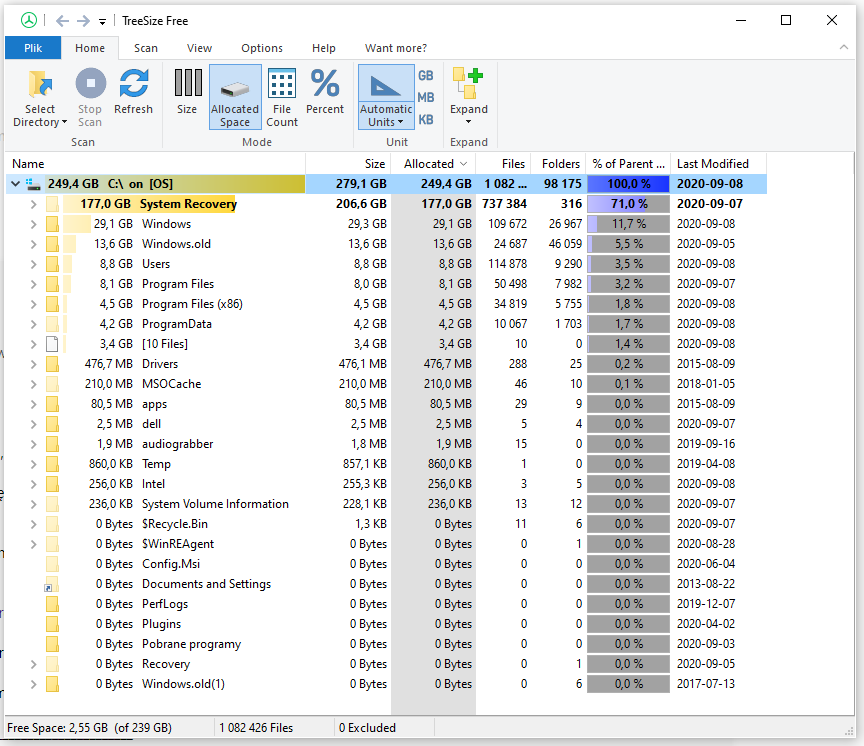The height and width of the screenshot is (746, 864).
Task: Click the ProgramData folder icon
Action: coord(52,324)
